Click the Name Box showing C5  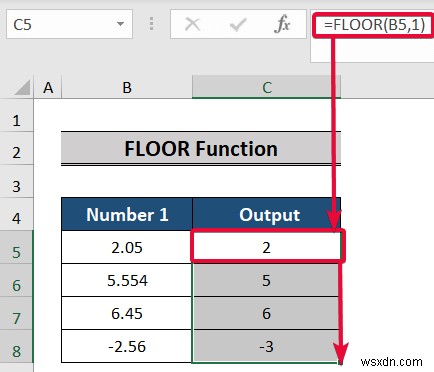69,24
